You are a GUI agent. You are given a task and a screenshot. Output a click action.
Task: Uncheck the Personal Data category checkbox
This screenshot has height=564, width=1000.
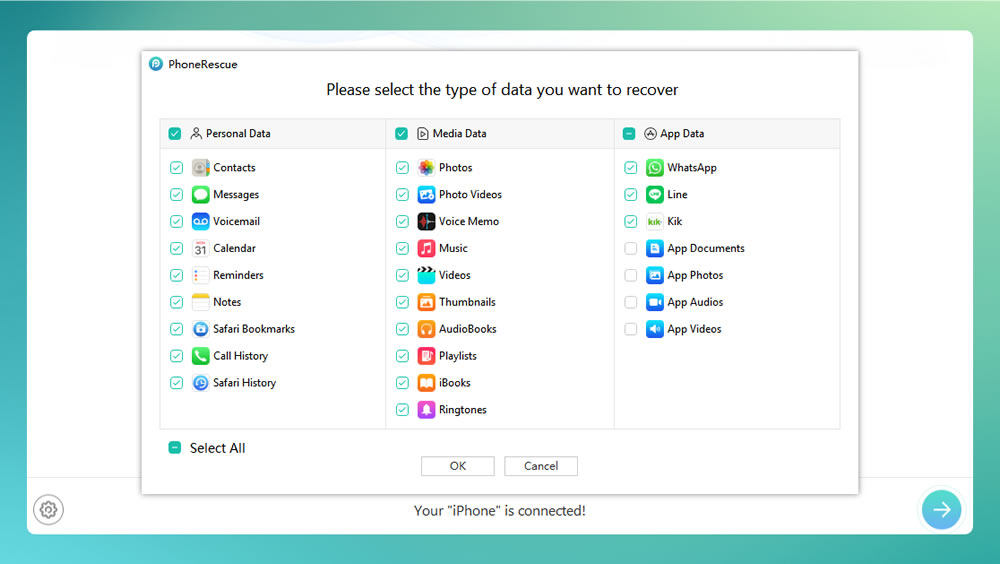coord(175,133)
